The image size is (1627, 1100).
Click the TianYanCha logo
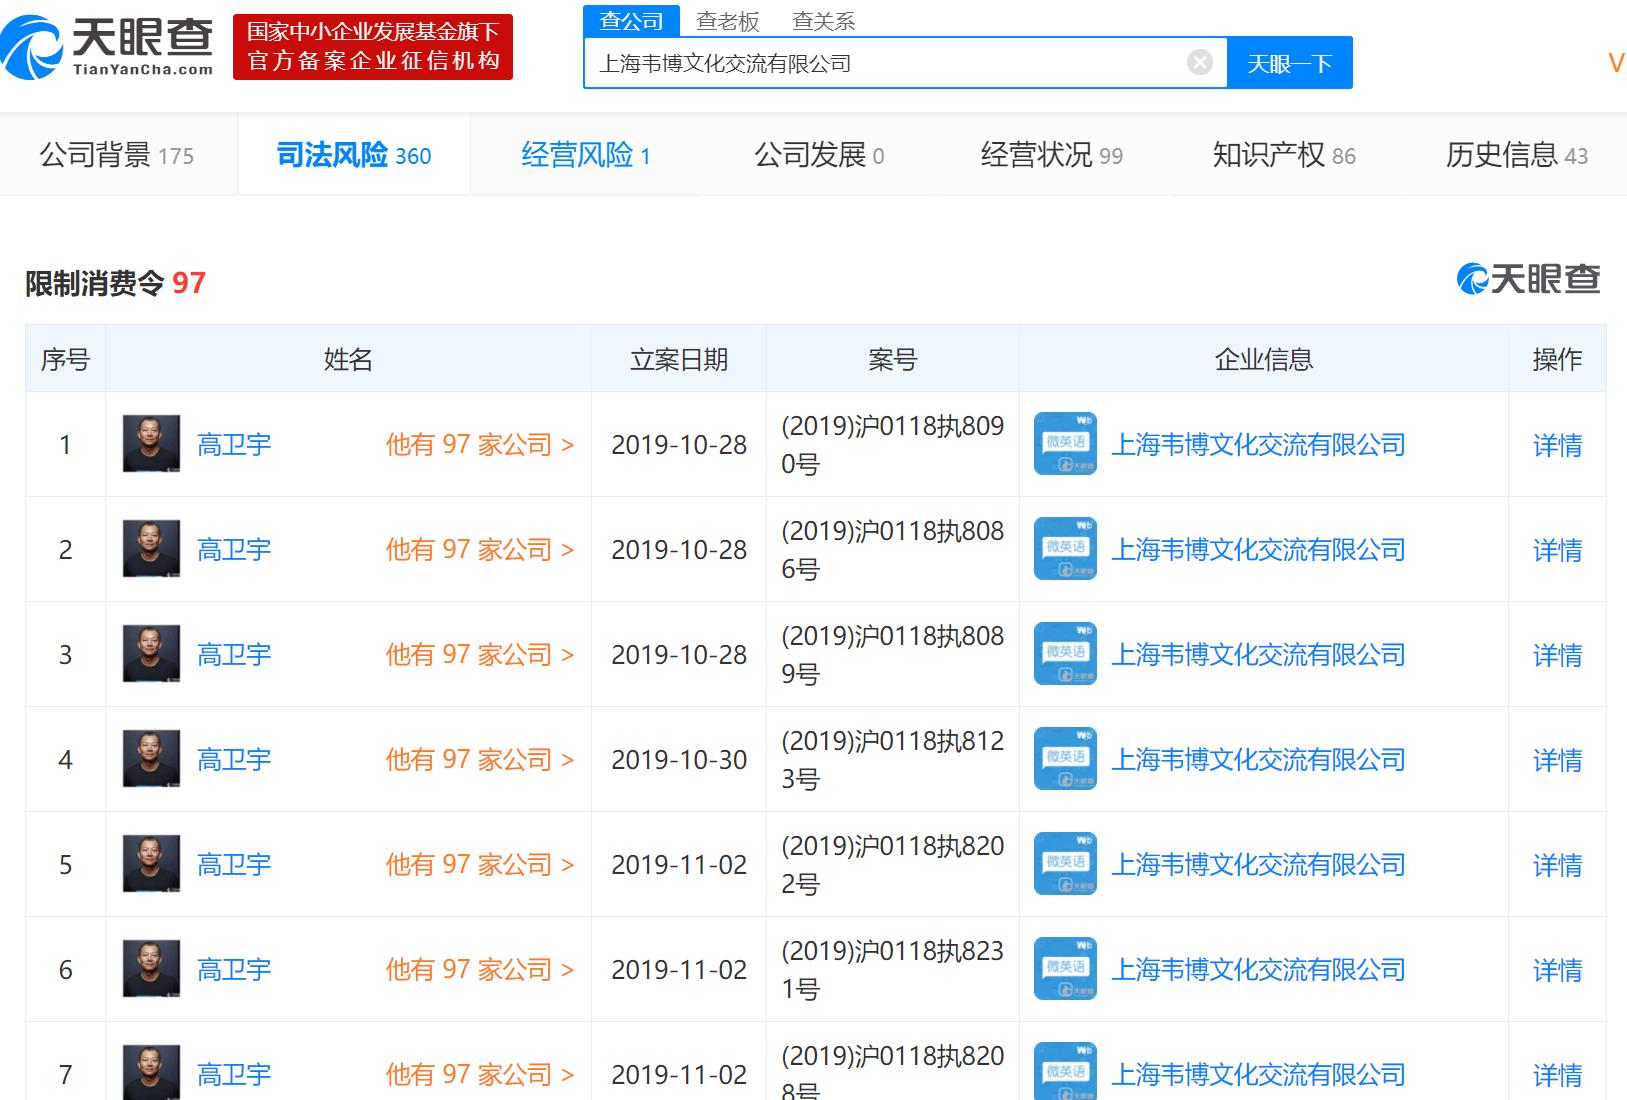(107, 47)
